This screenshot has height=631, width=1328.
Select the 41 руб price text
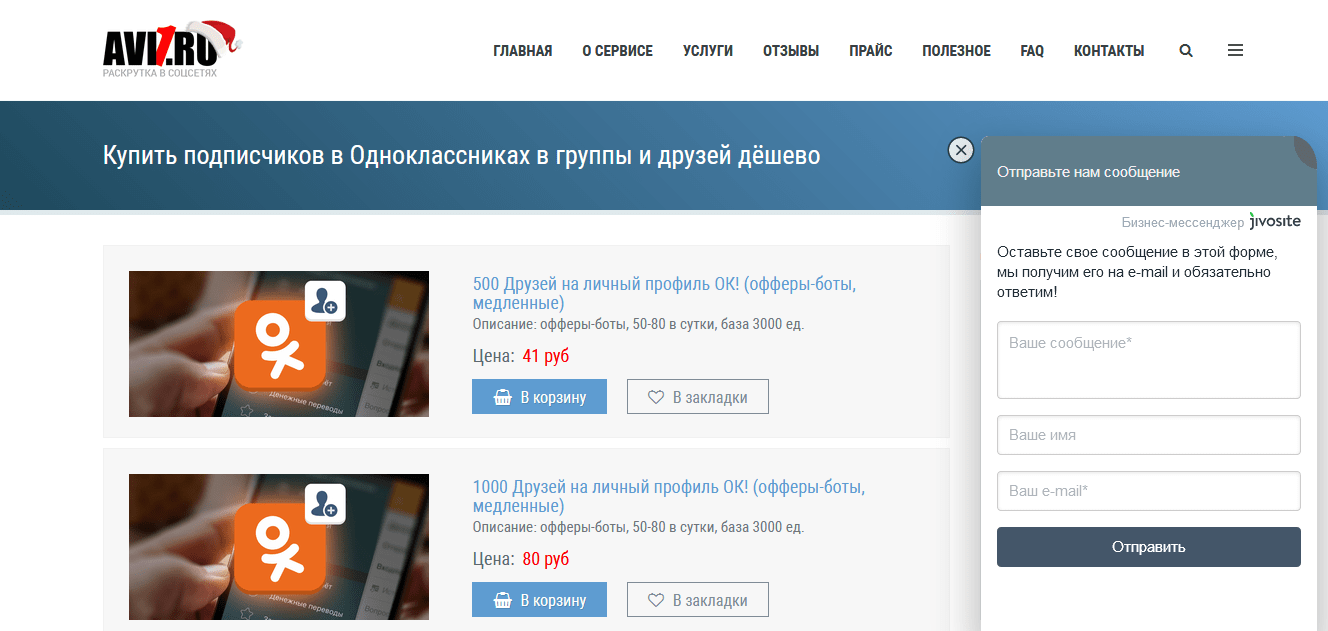tap(546, 355)
